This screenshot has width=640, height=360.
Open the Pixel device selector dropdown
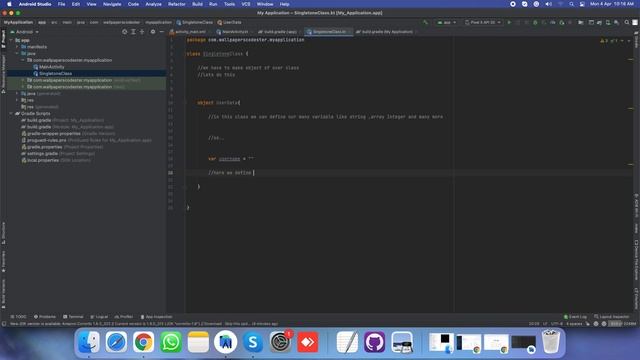click(x=482, y=22)
